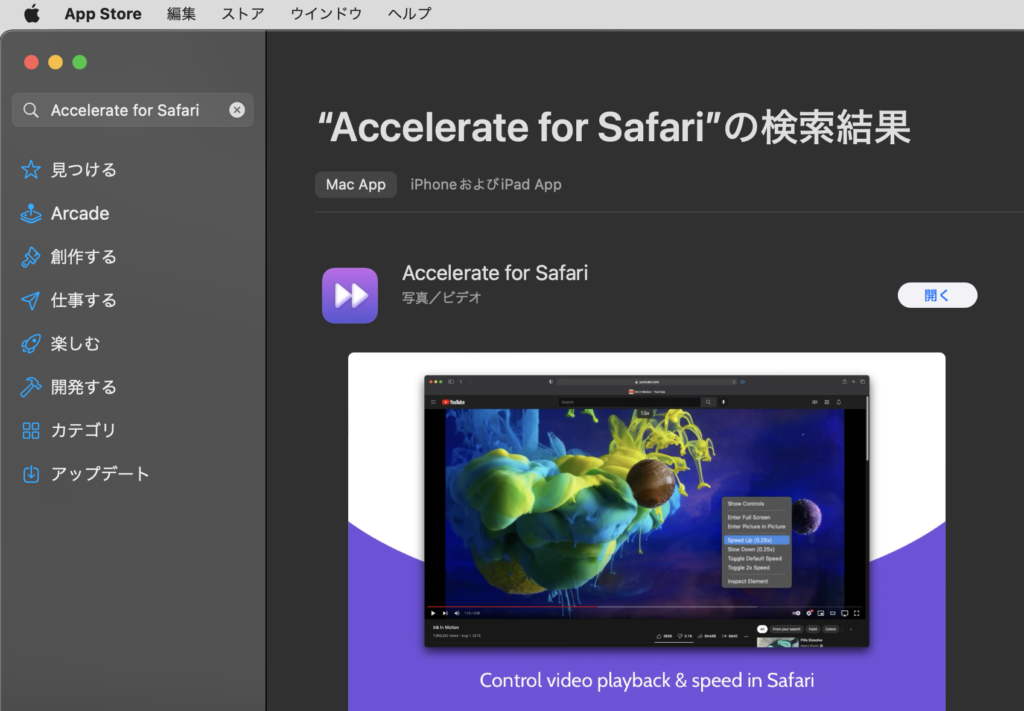The height and width of the screenshot is (711, 1024).
Task: Clear the search field text
Action: 237,110
